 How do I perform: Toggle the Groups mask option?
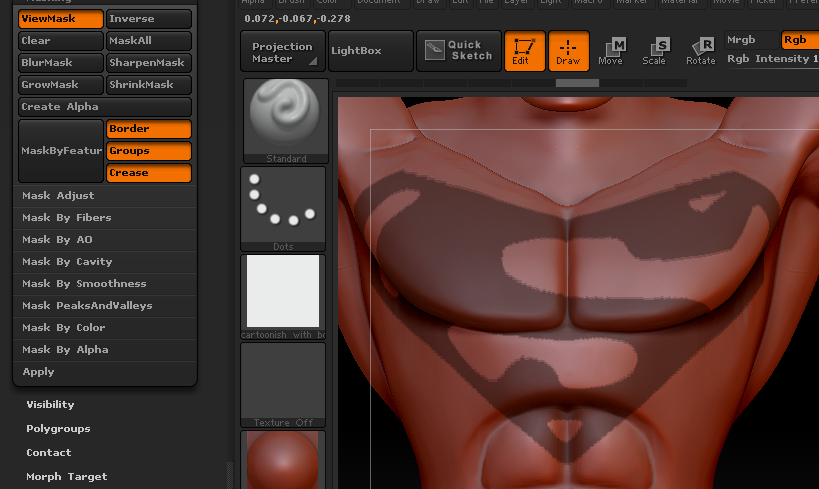coord(149,151)
